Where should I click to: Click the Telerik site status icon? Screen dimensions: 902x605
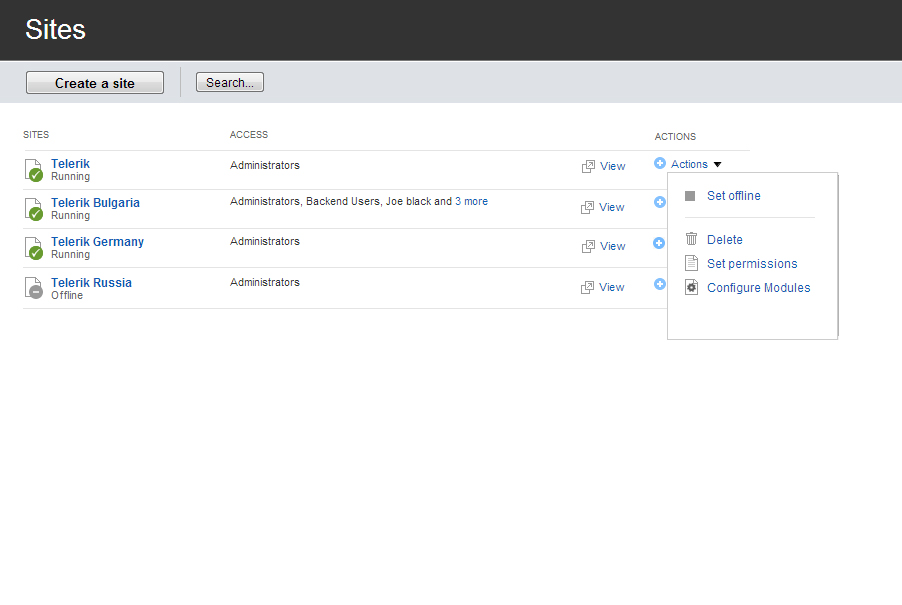tap(34, 170)
